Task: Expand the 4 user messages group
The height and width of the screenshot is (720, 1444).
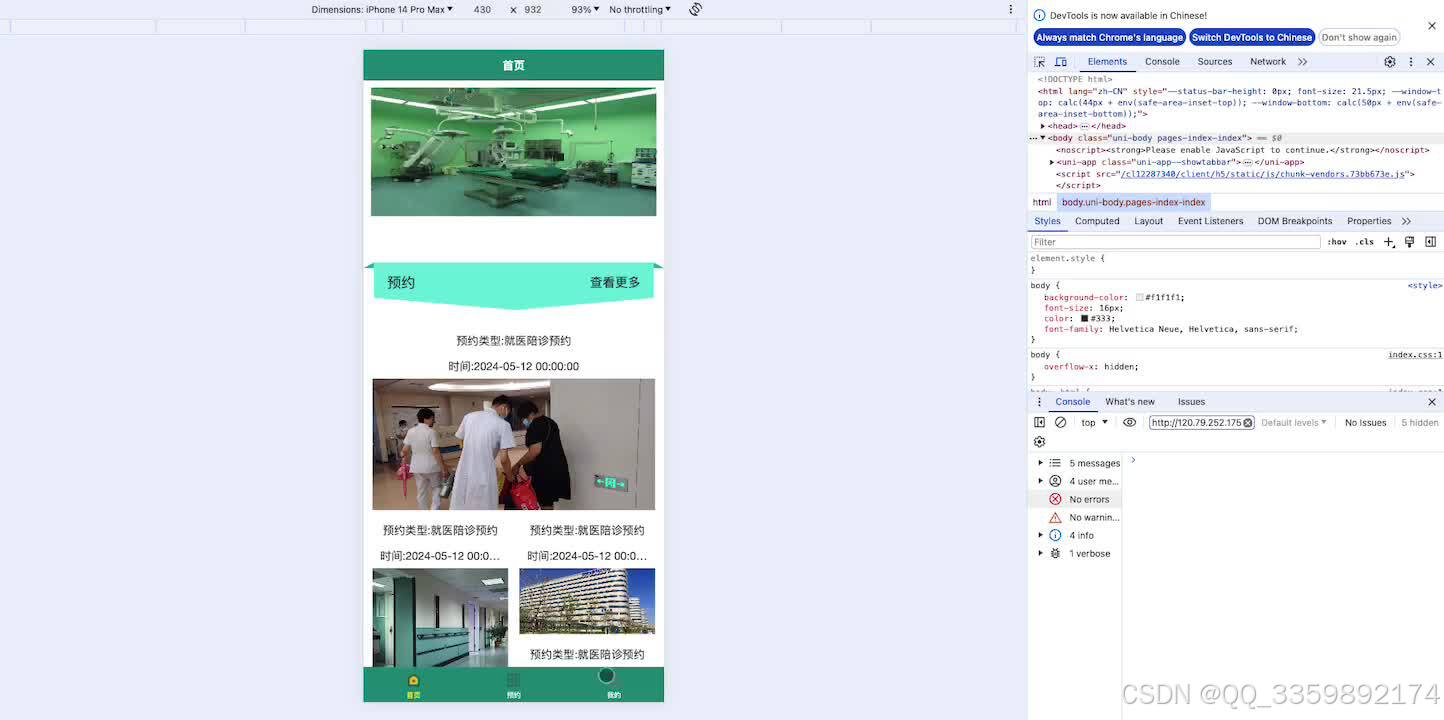Action: (1040, 481)
